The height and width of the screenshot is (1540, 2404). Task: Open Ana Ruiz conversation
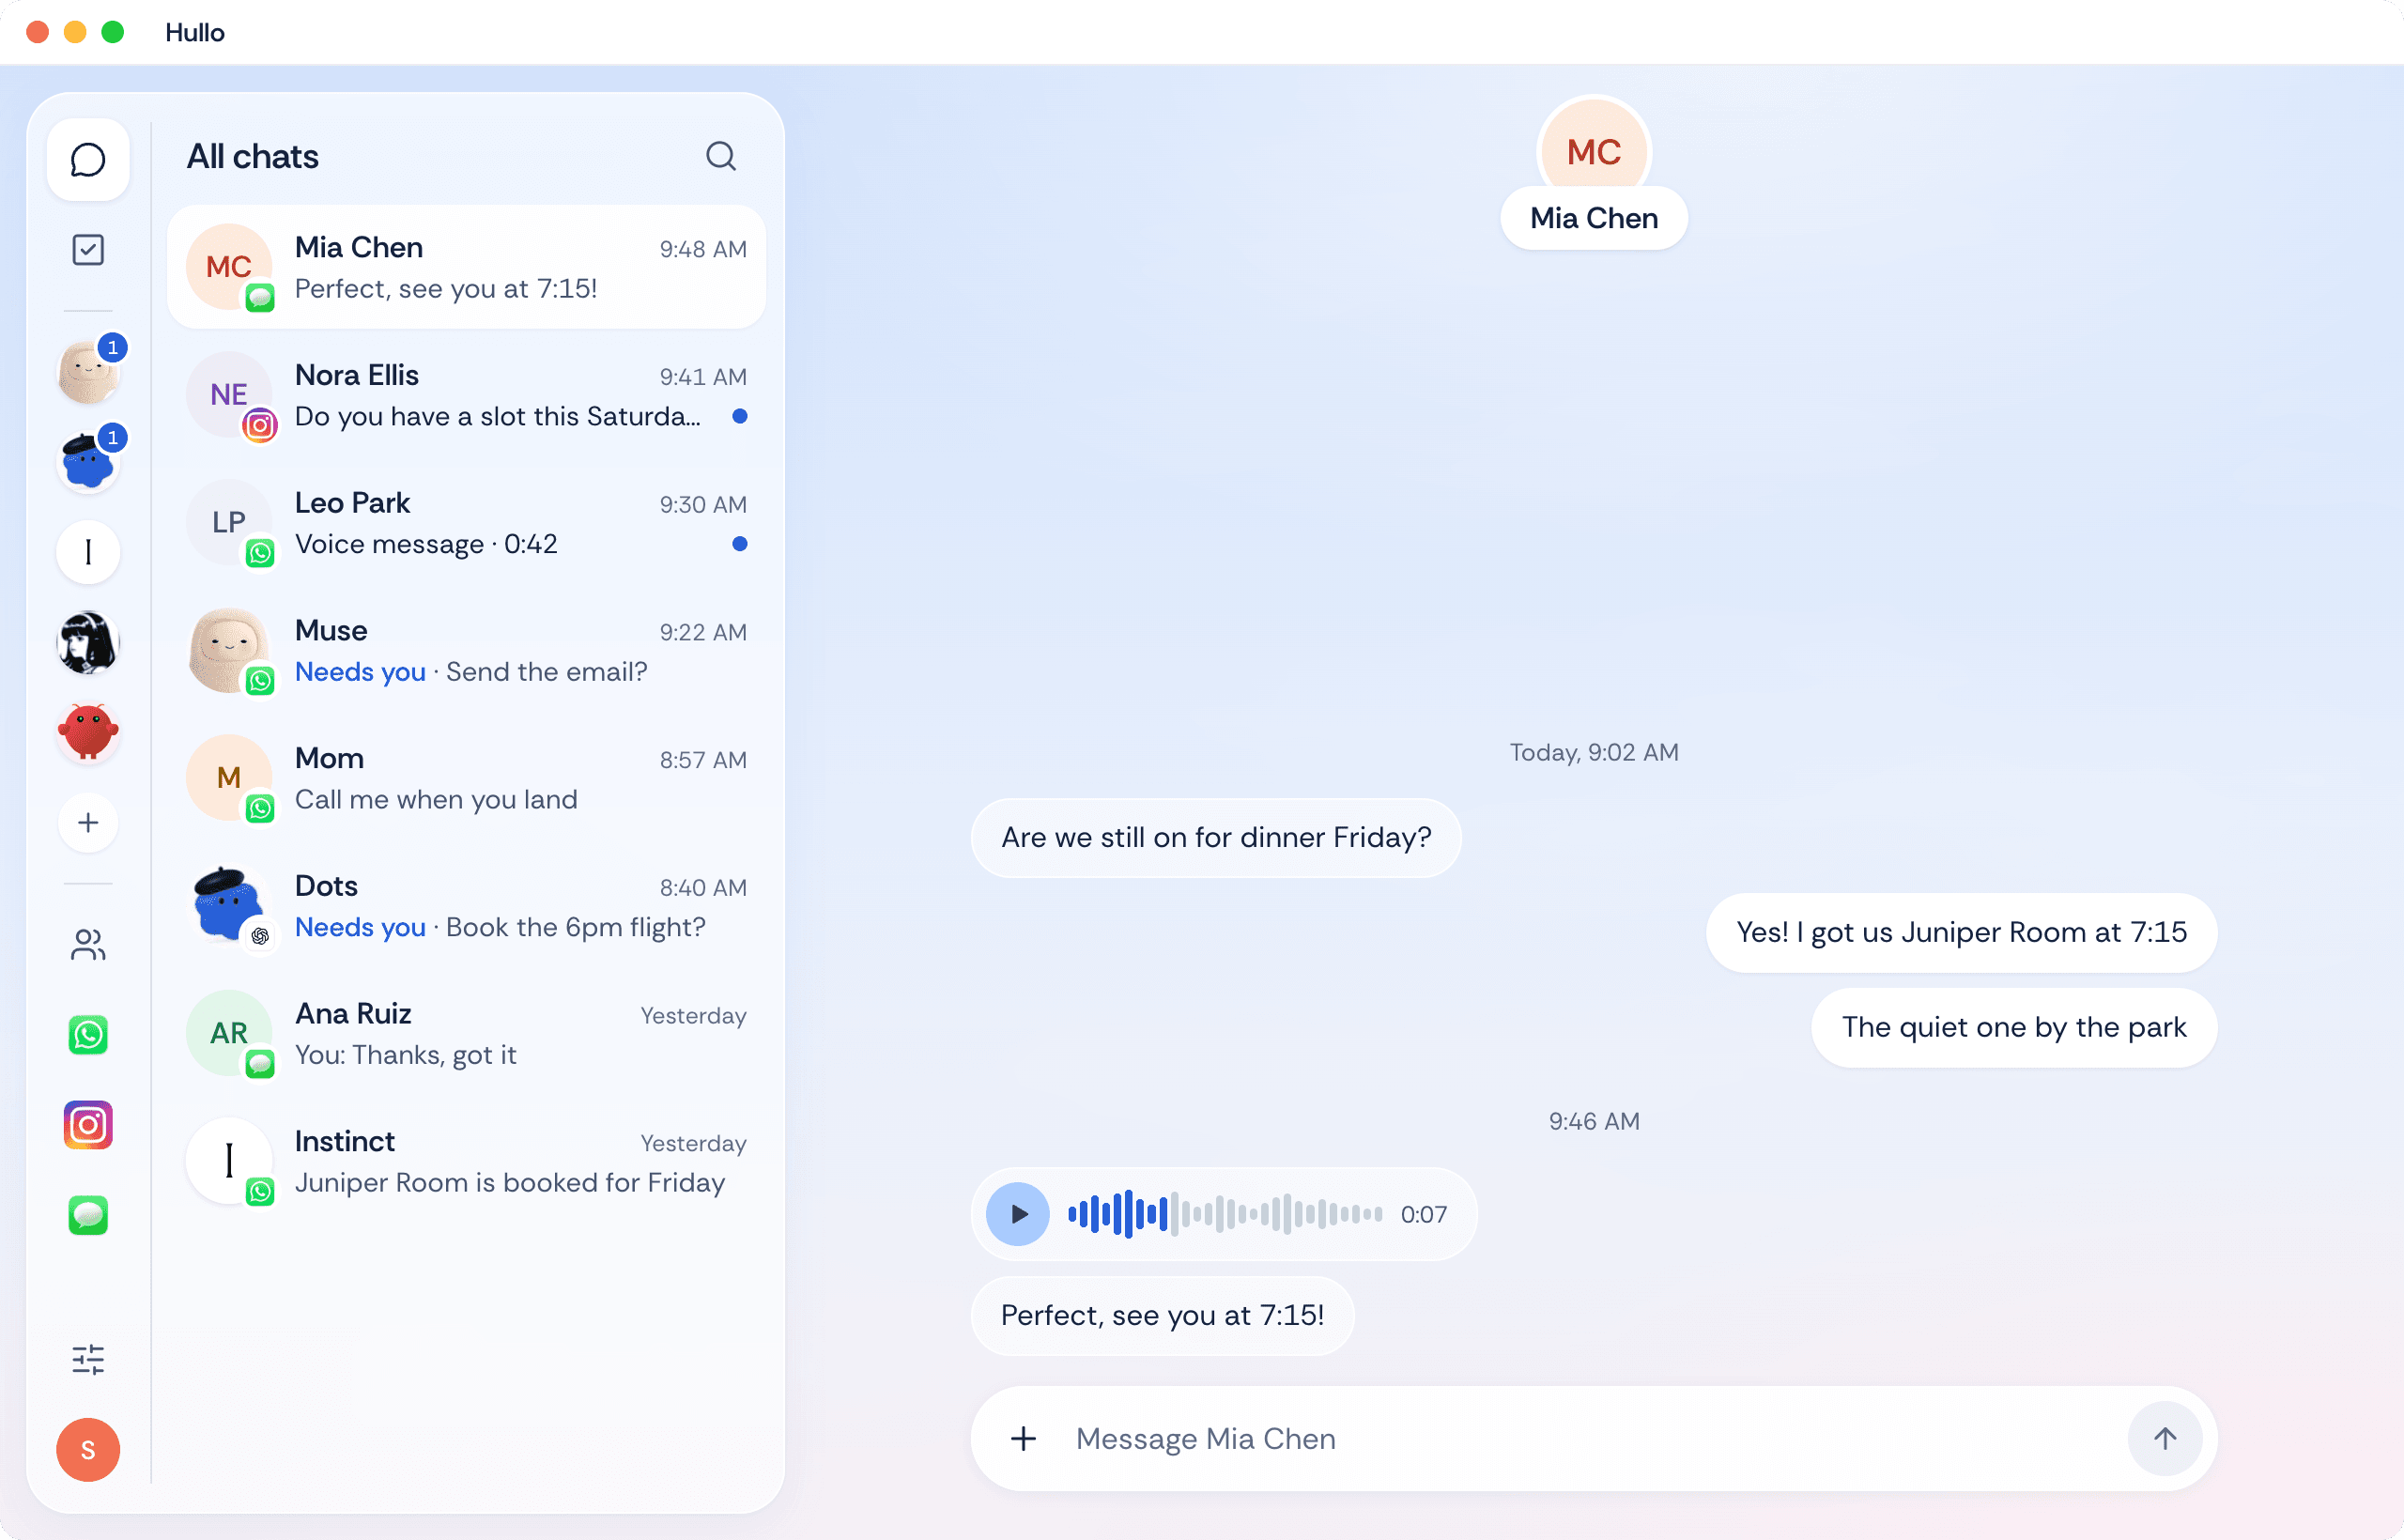[466, 1033]
